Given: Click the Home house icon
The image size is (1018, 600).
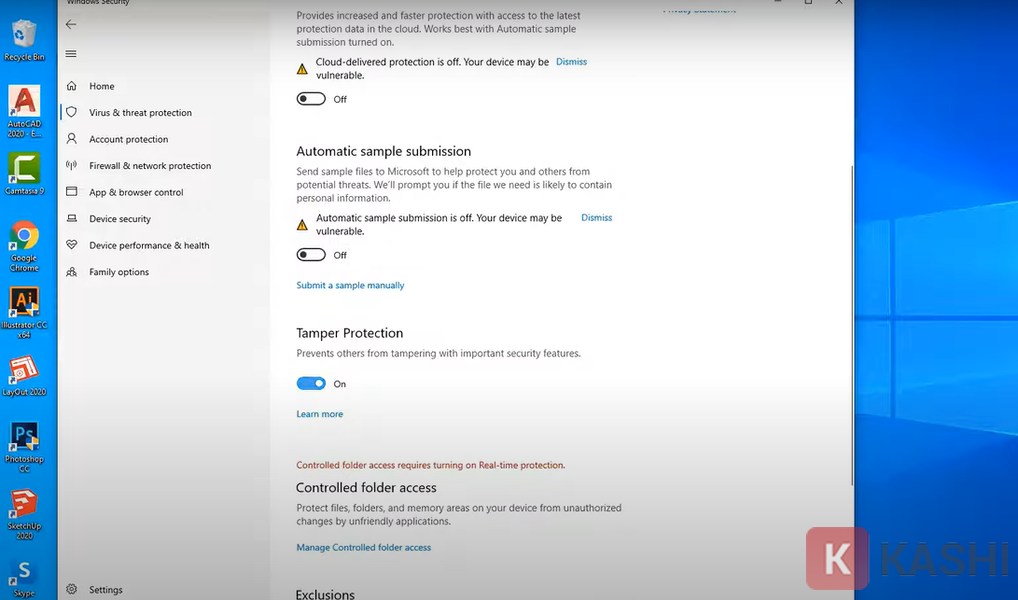Looking at the screenshot, I should 71,87.
